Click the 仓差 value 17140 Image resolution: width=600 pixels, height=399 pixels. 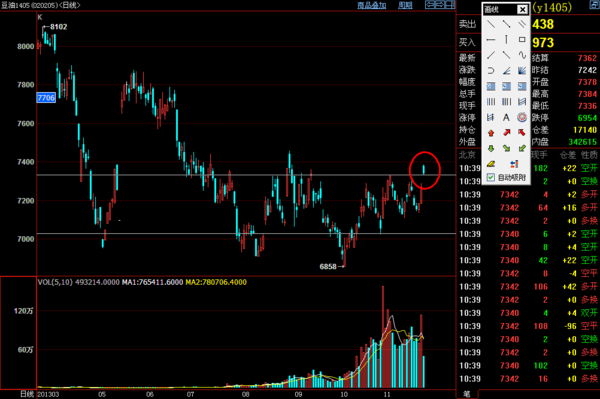[x=585, y=130]
